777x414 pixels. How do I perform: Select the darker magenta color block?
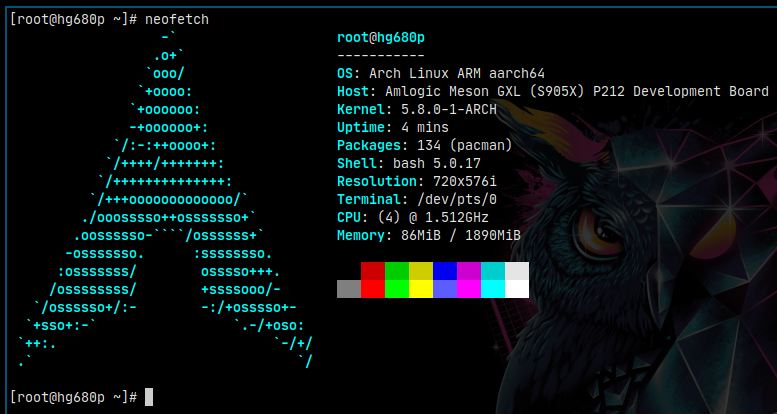(469, 271)
